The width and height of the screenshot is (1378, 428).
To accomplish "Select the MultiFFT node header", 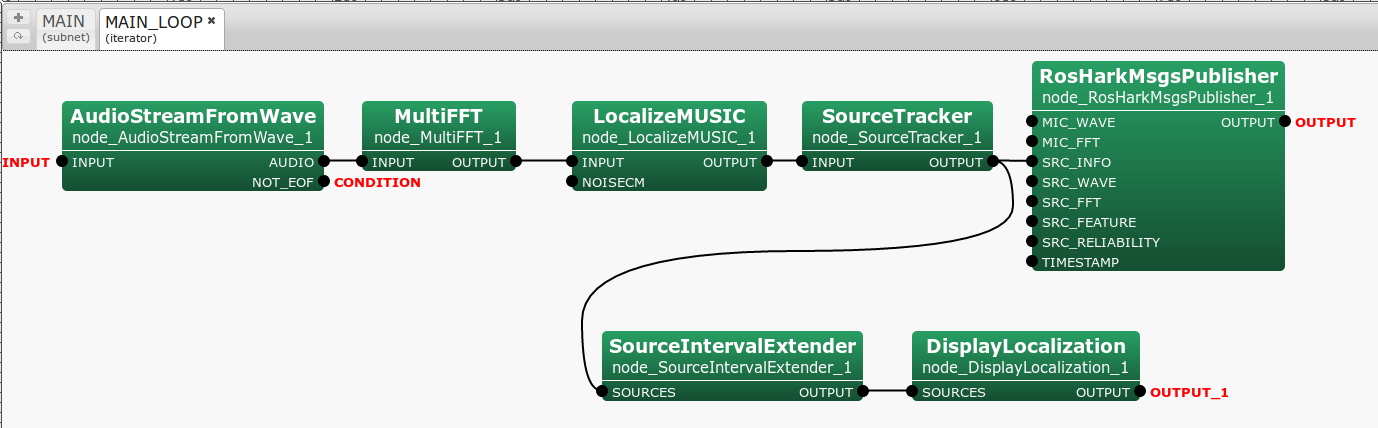I will tap(438, 116).
